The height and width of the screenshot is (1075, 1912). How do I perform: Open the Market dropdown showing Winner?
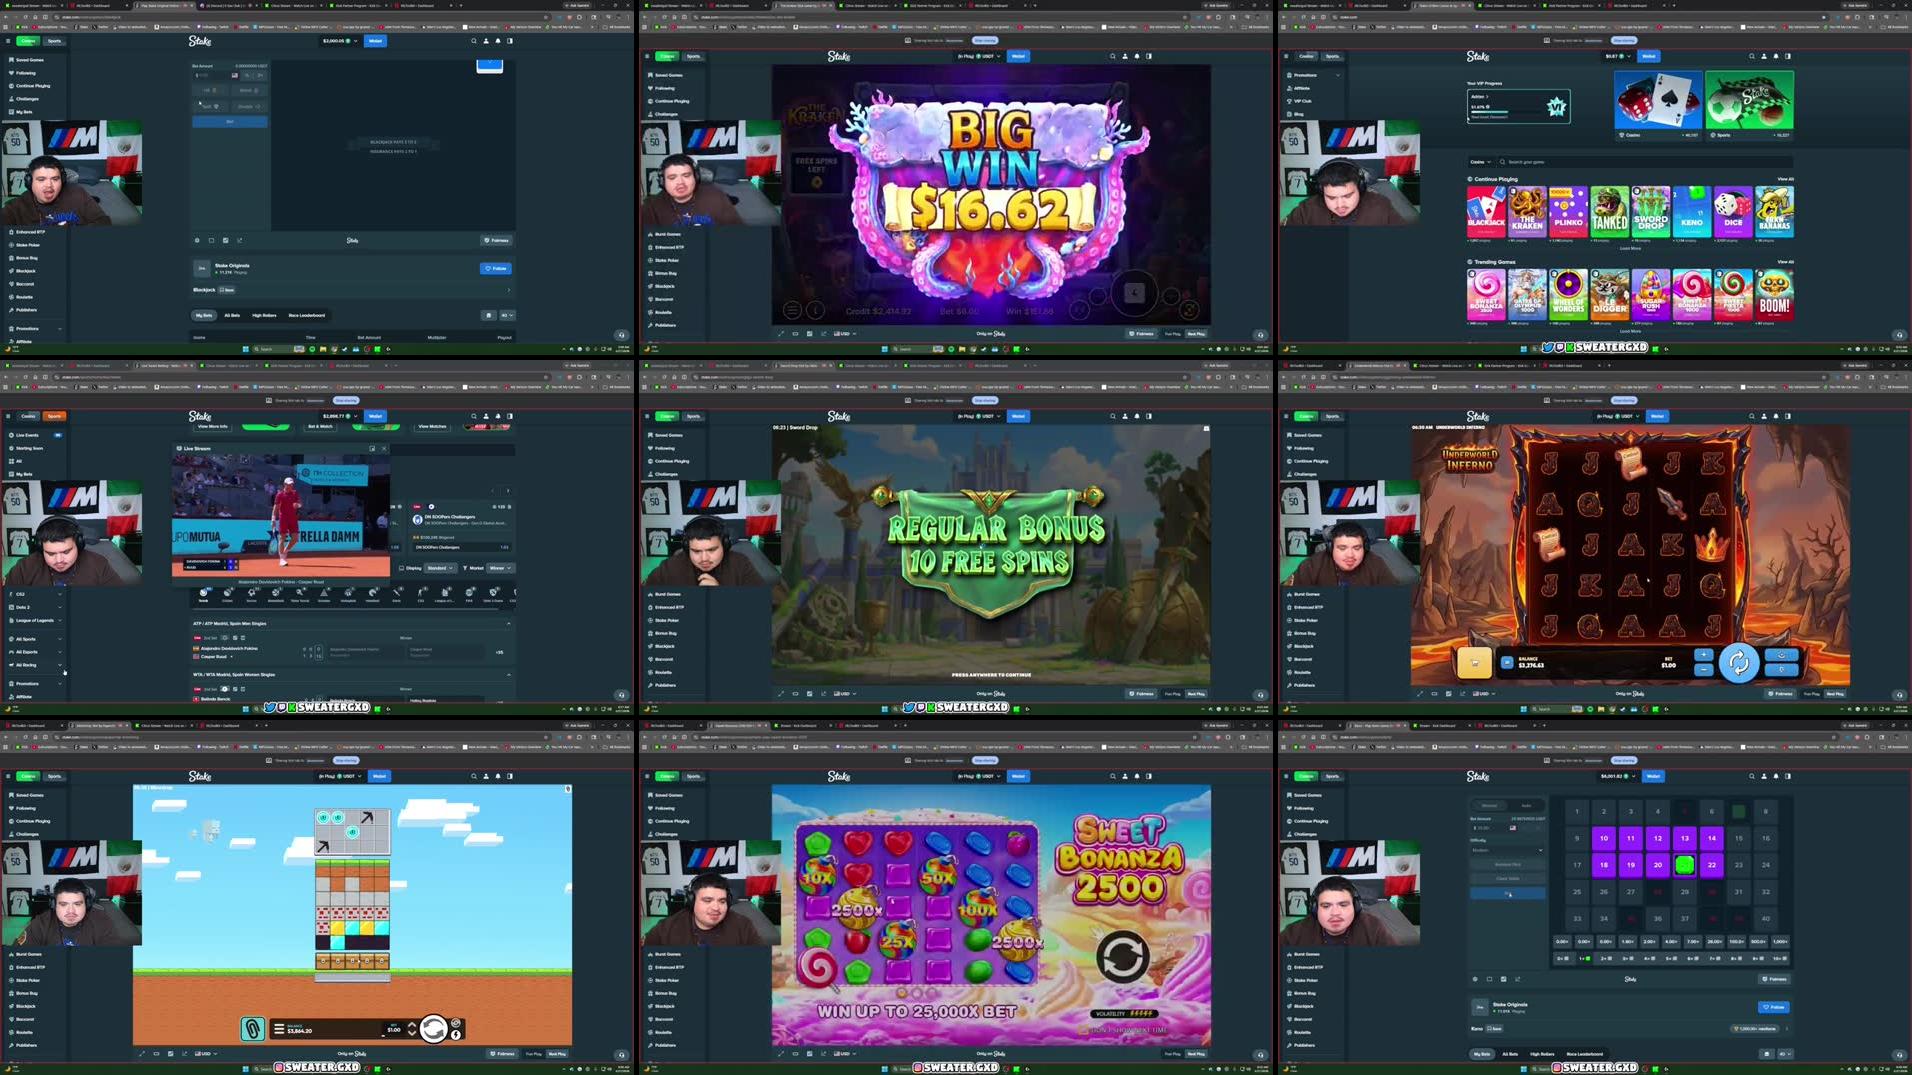500,568
